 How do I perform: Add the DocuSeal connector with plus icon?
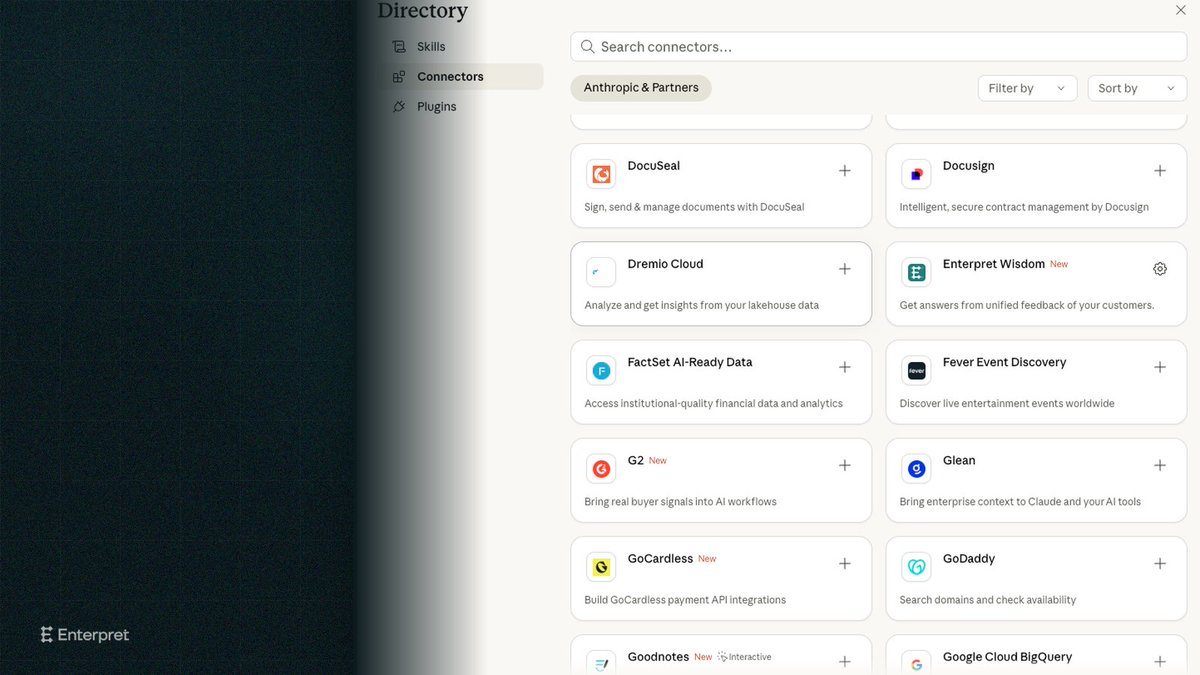click(x=845, y=171)
